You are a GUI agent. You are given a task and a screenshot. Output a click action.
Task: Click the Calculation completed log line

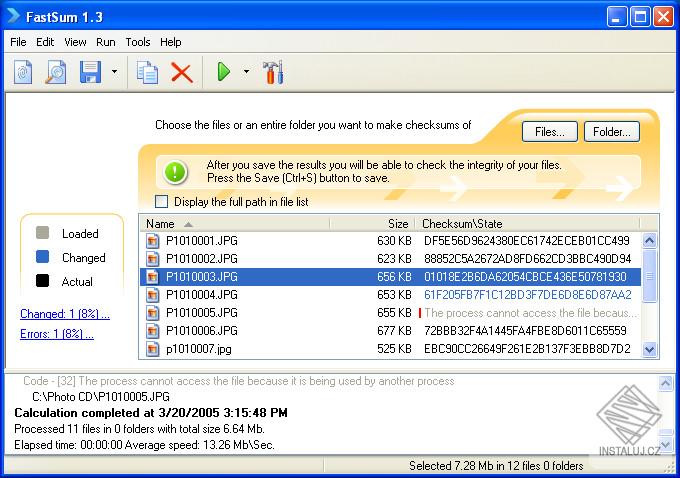[151, 413]
